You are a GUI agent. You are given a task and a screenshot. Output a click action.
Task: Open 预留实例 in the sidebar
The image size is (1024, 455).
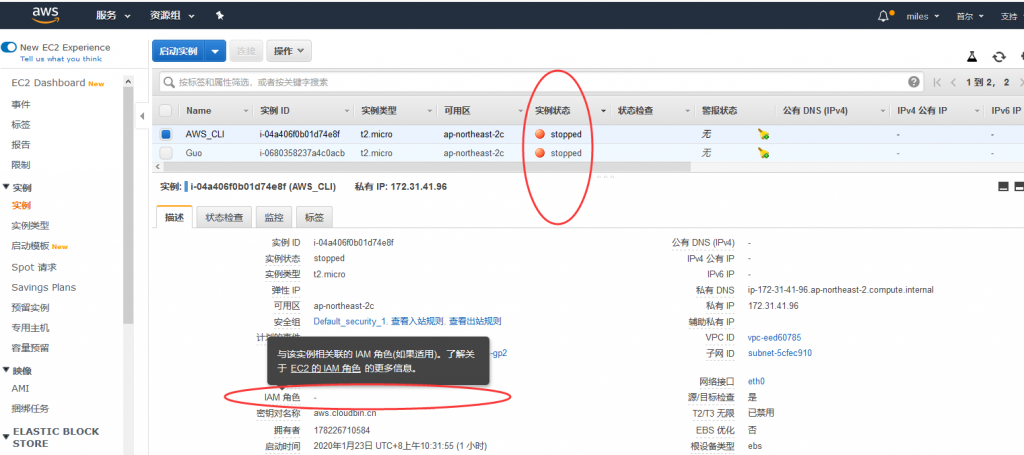30,307
